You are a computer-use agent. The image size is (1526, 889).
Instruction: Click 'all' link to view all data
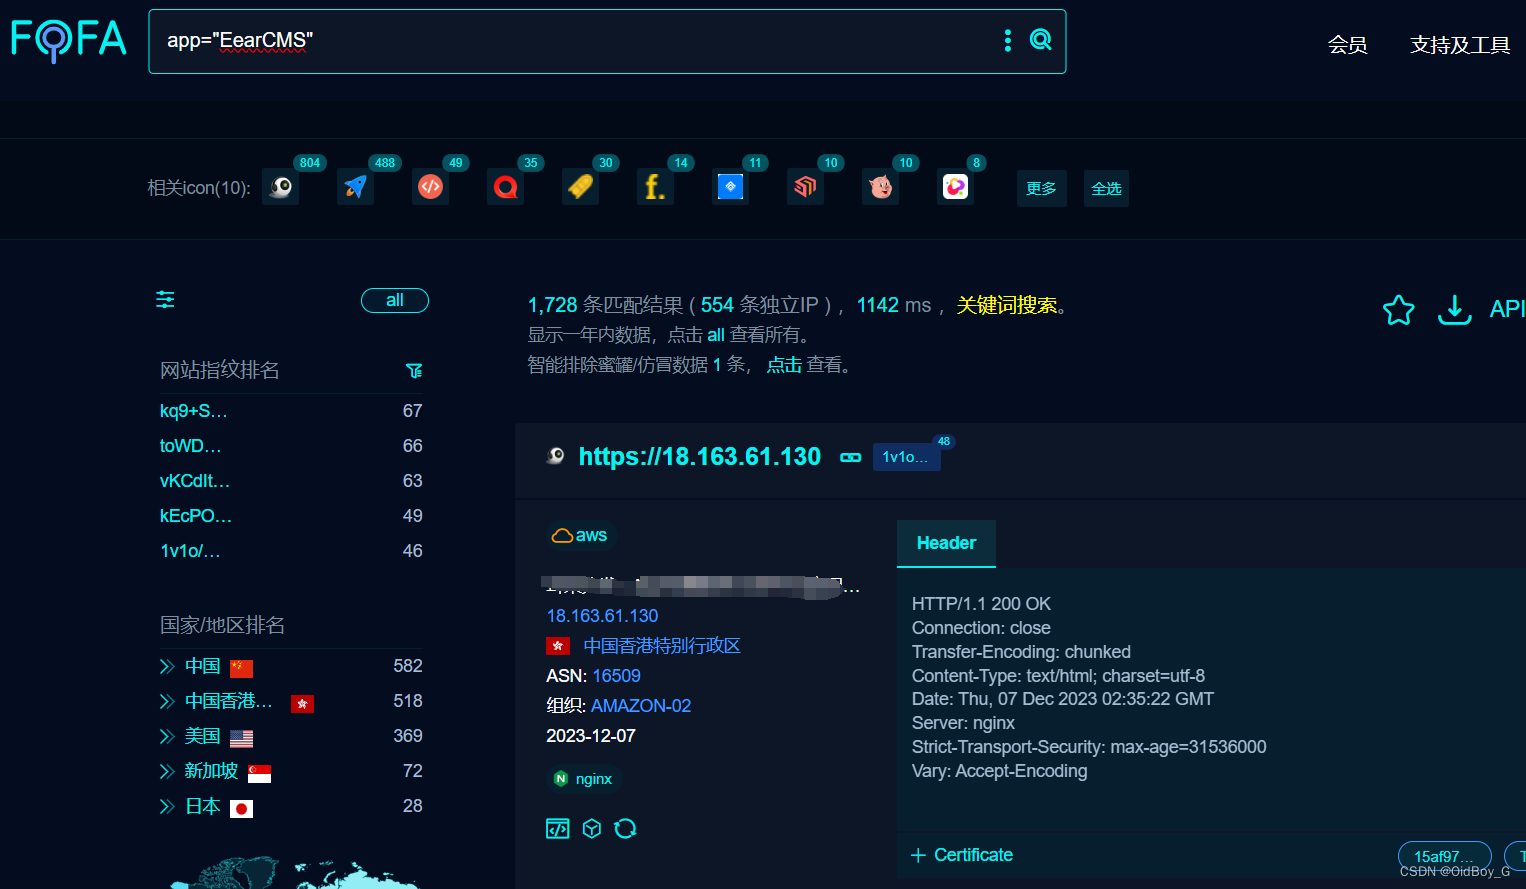point(716,335)
